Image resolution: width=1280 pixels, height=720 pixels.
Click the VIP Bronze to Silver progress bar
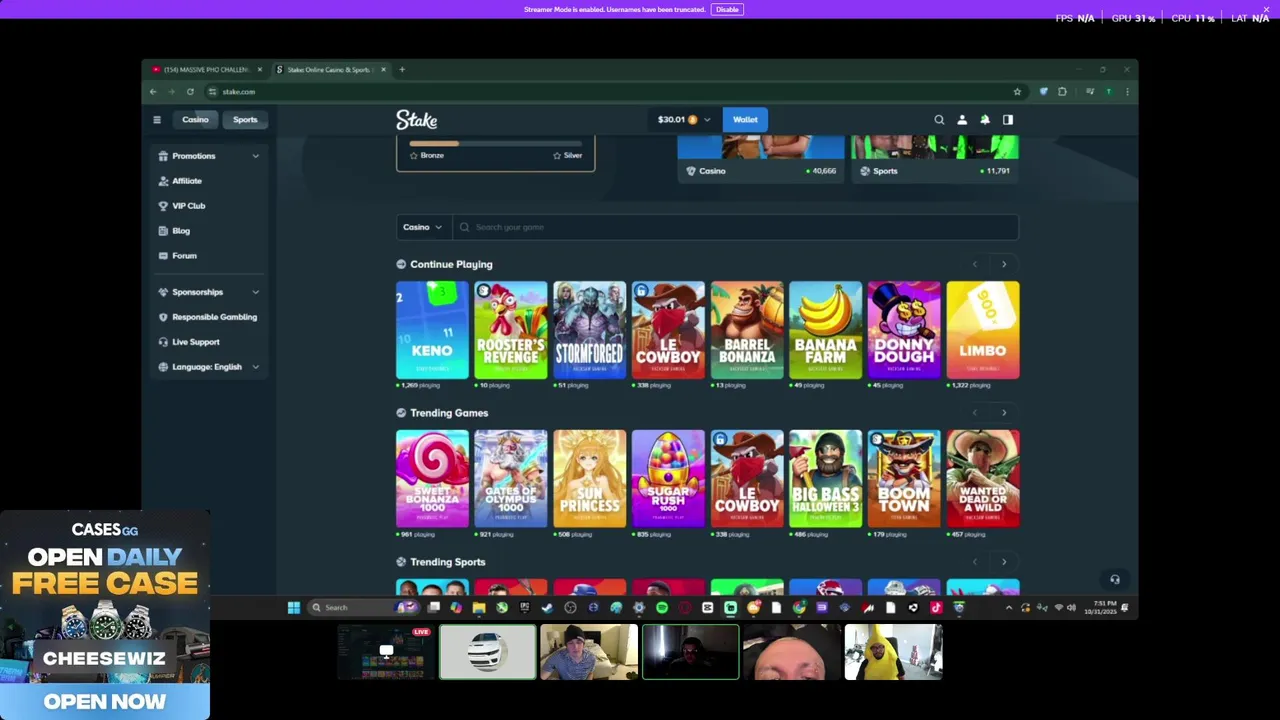click(x=495, y=144)
